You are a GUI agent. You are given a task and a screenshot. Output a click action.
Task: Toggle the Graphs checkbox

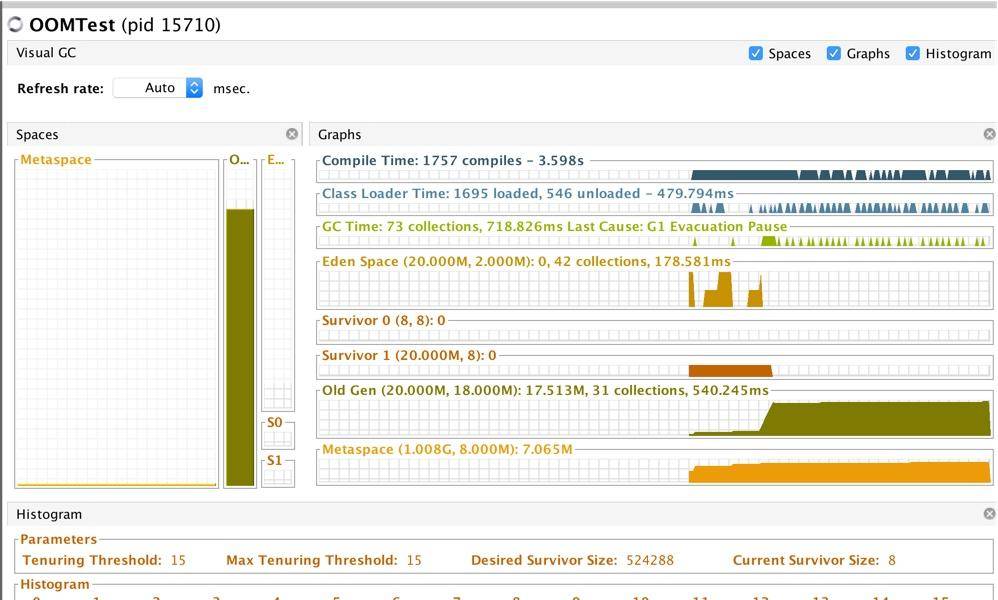(834, 54)
